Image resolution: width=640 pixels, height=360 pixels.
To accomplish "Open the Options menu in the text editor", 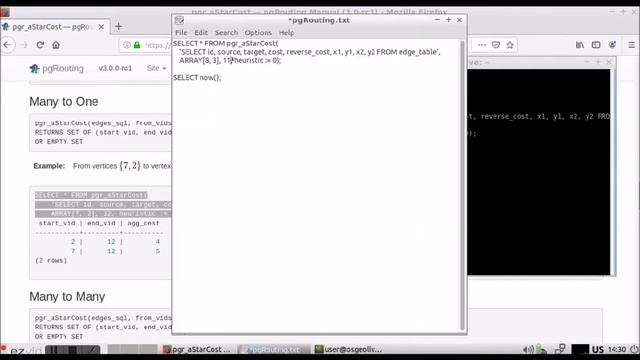I will (x=258, y=33).
